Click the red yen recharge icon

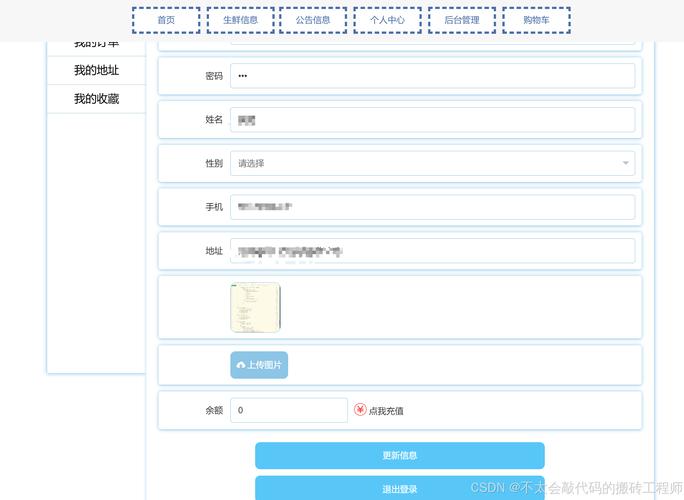tap(360, 410)
